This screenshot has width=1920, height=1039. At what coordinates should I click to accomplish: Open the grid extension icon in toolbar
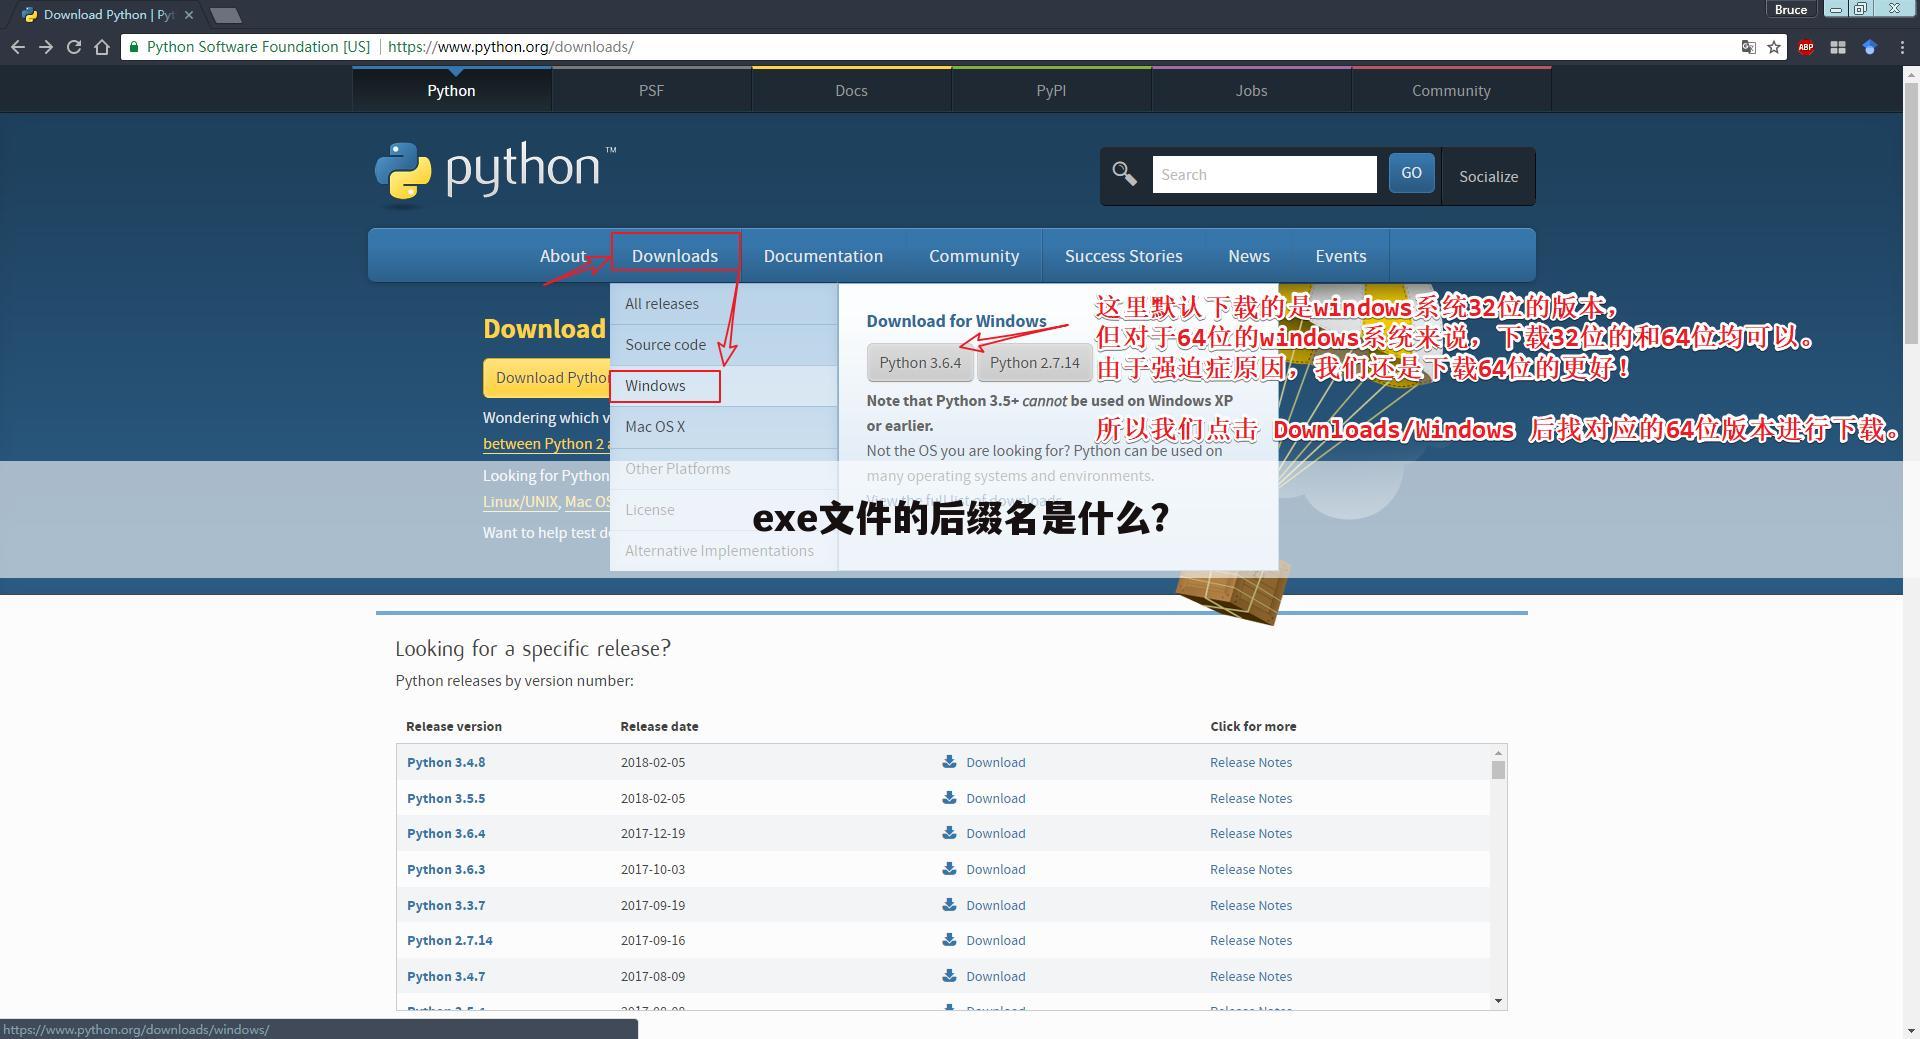click(1838, 47)
